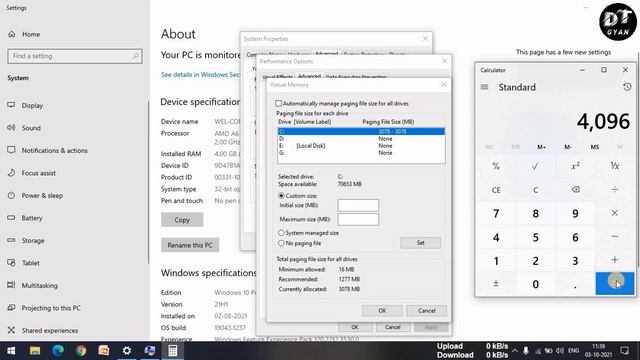The image size is (640, 360).
Task: Click the Copy button under device specifications
Action: click(182, 220)
